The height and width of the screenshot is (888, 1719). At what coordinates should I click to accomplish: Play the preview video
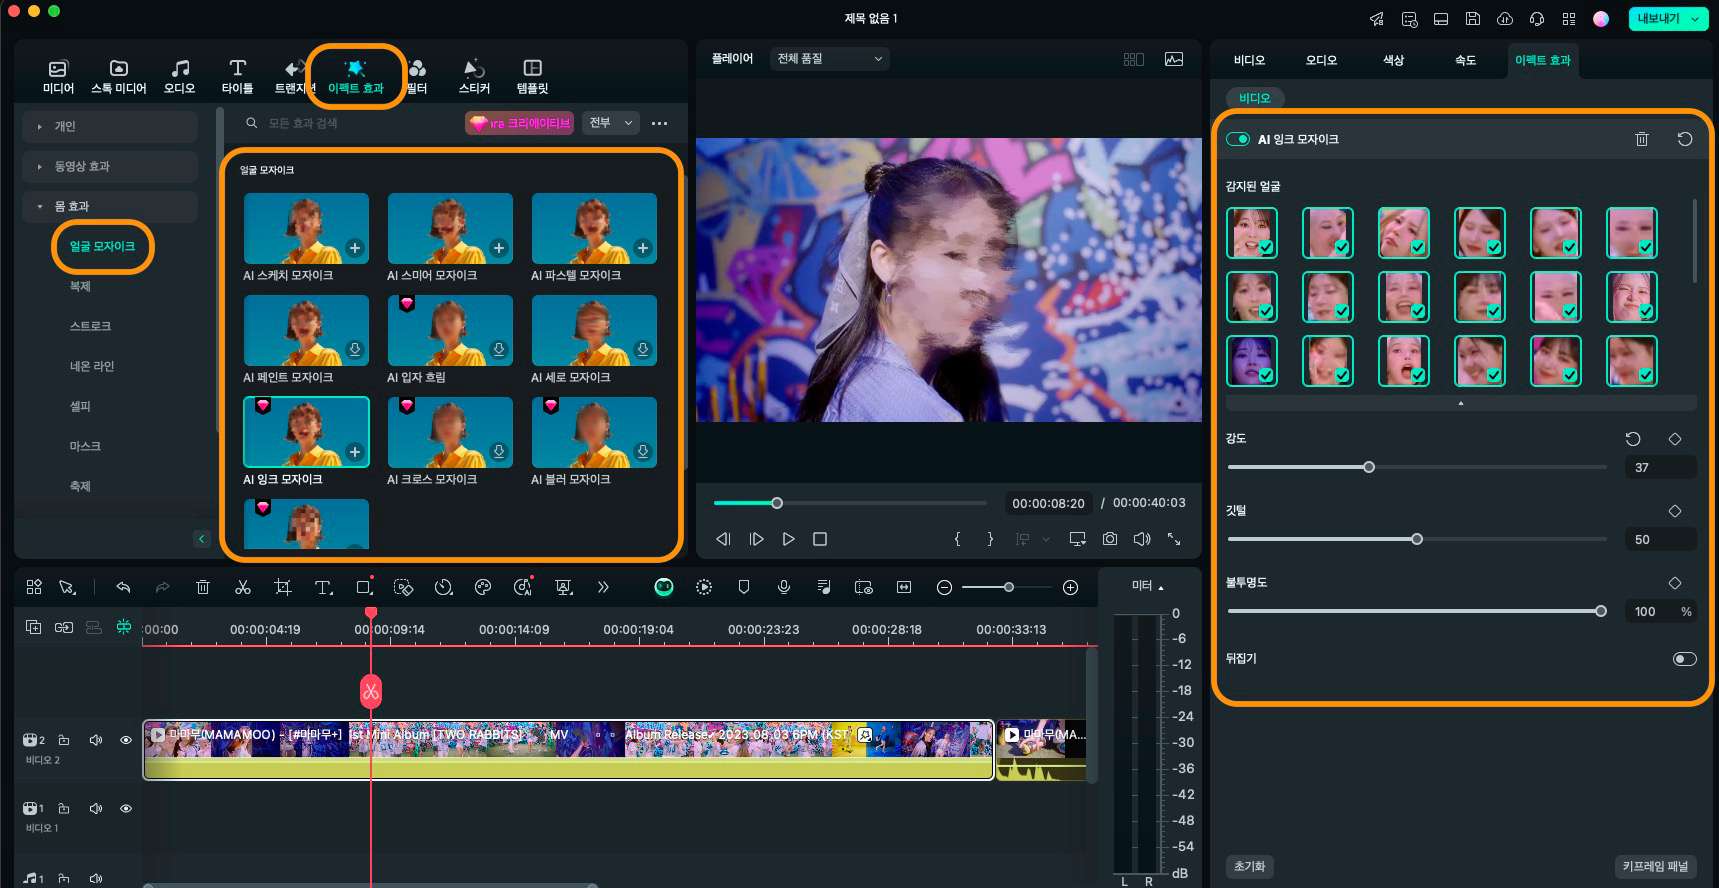788,539
